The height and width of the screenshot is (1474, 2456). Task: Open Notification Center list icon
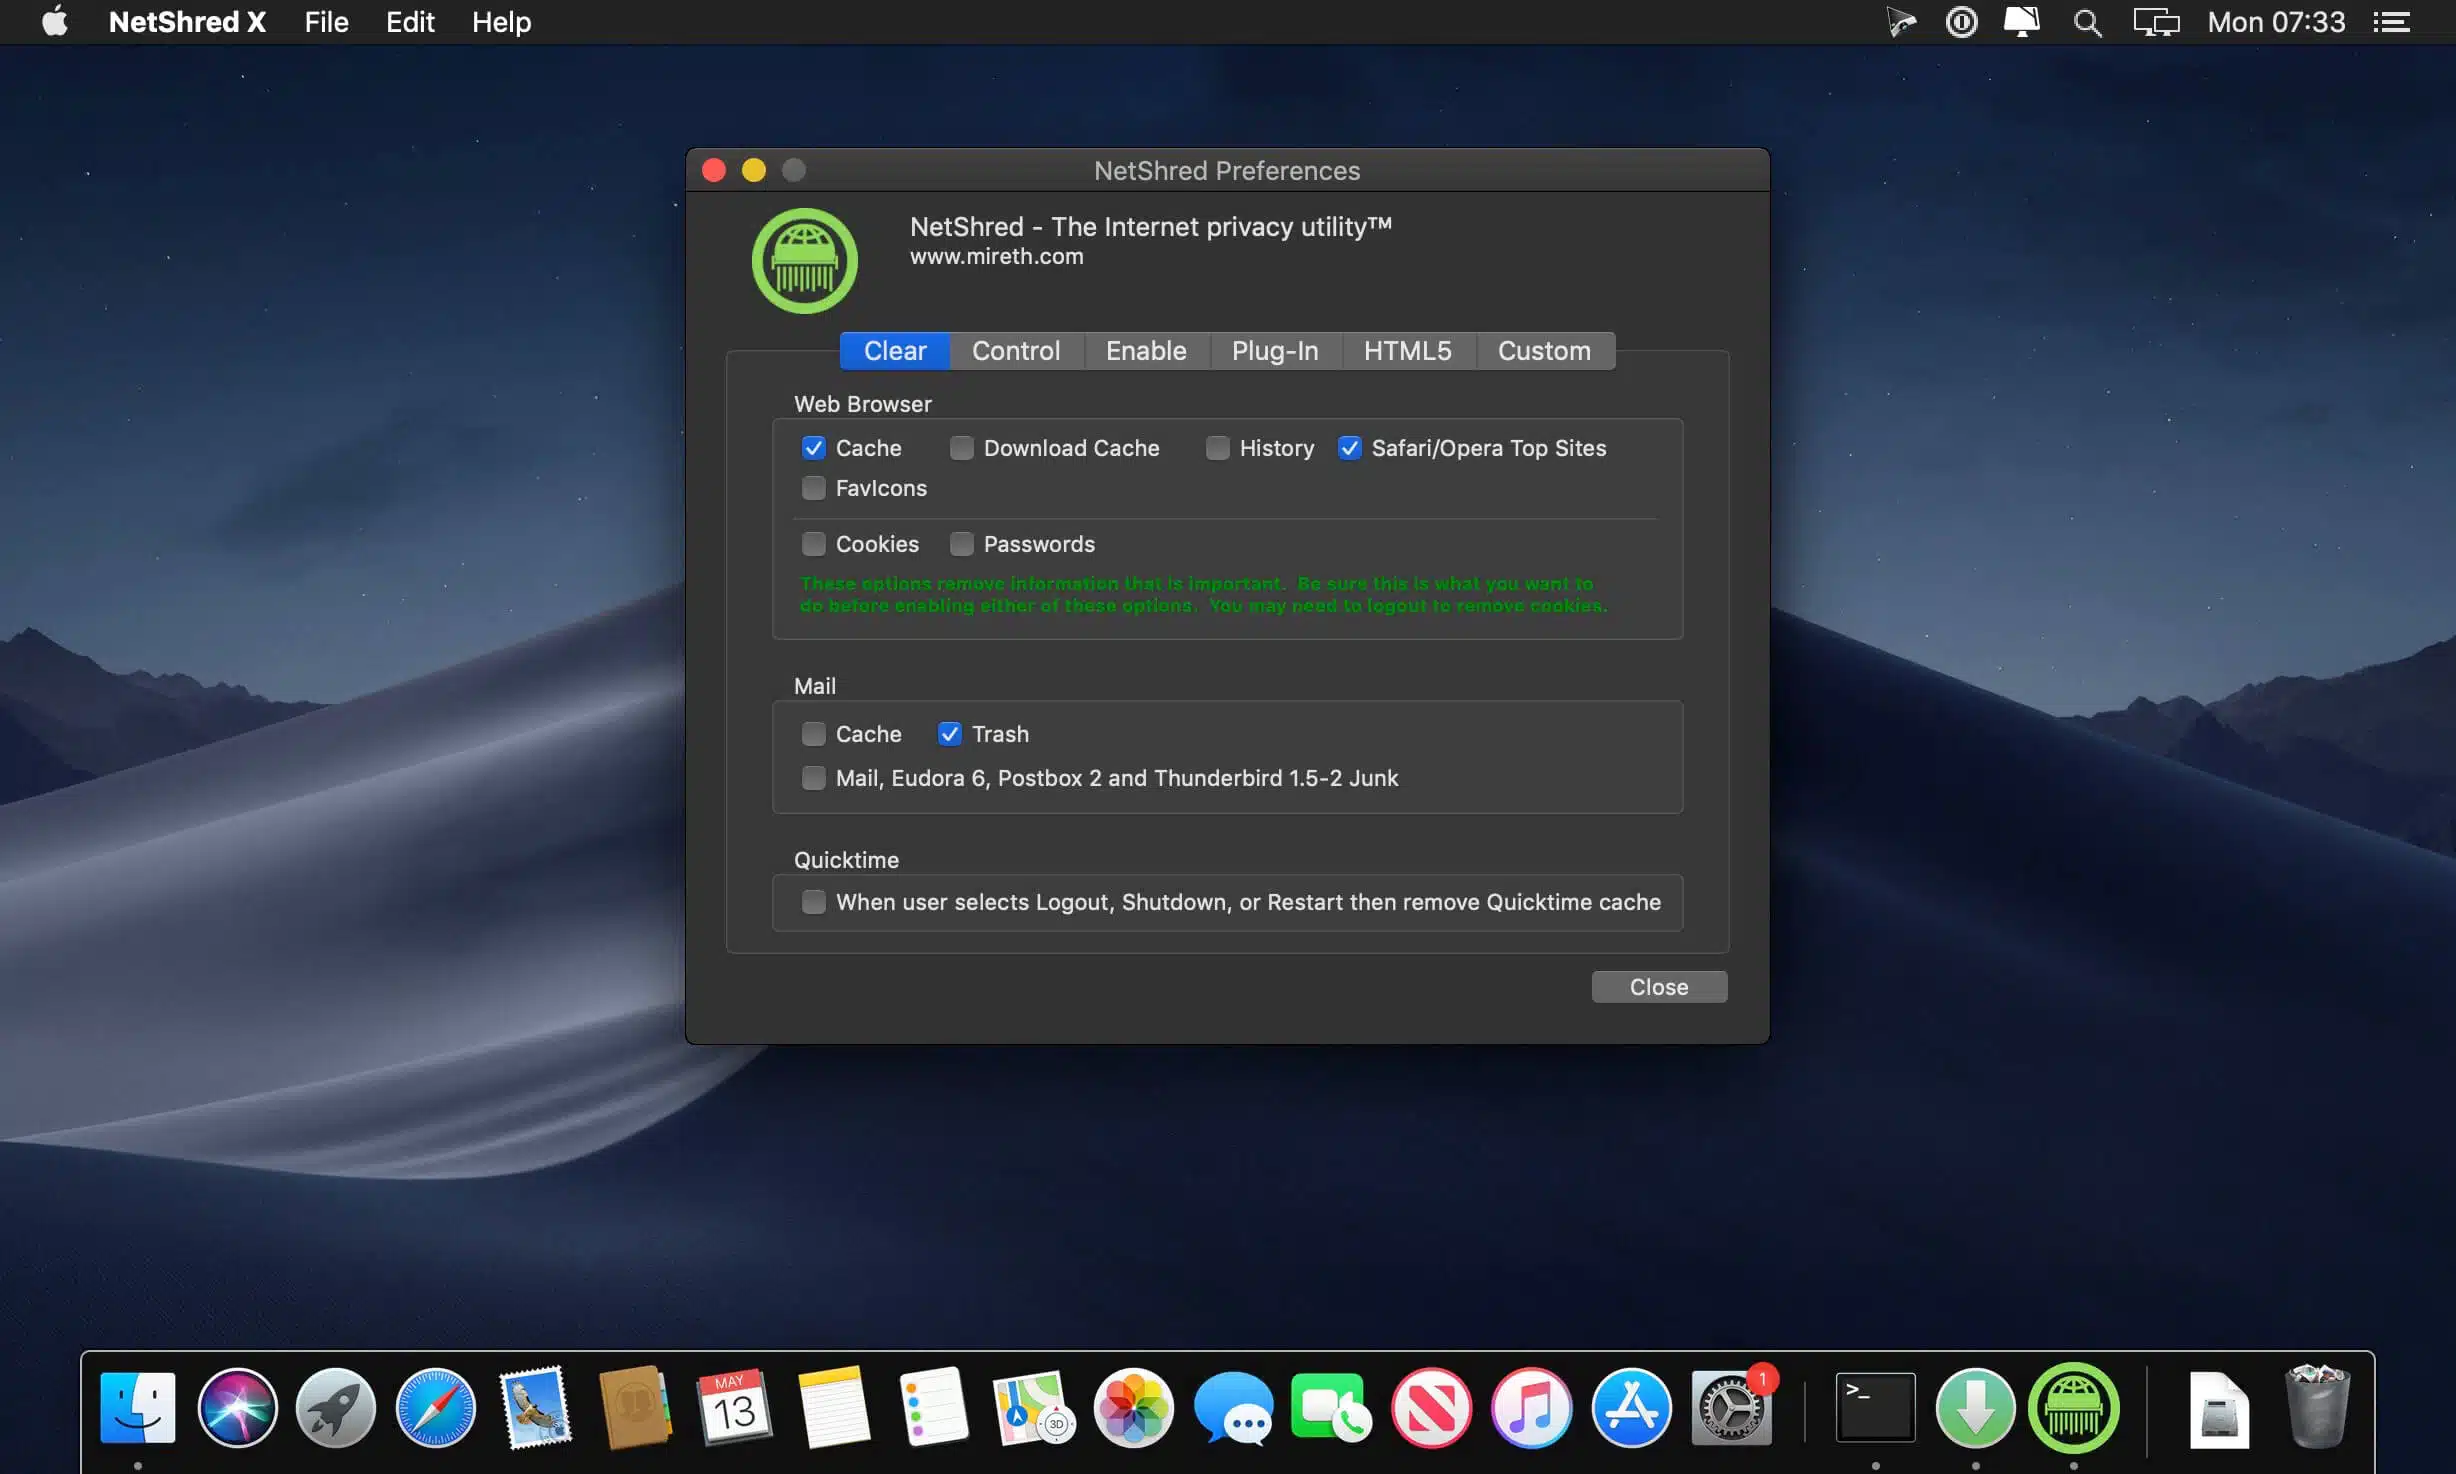pos(2392,22)
